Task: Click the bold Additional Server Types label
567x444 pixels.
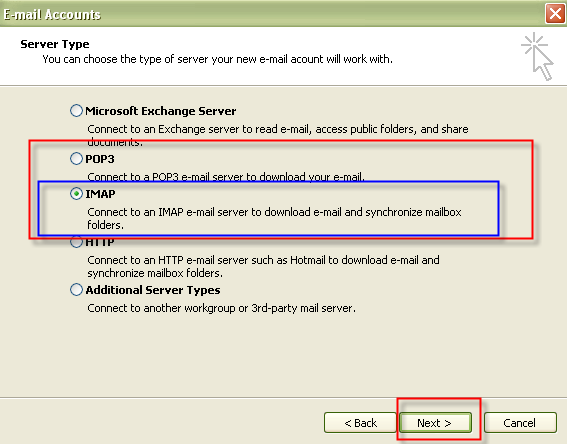Action: (153, 290)
